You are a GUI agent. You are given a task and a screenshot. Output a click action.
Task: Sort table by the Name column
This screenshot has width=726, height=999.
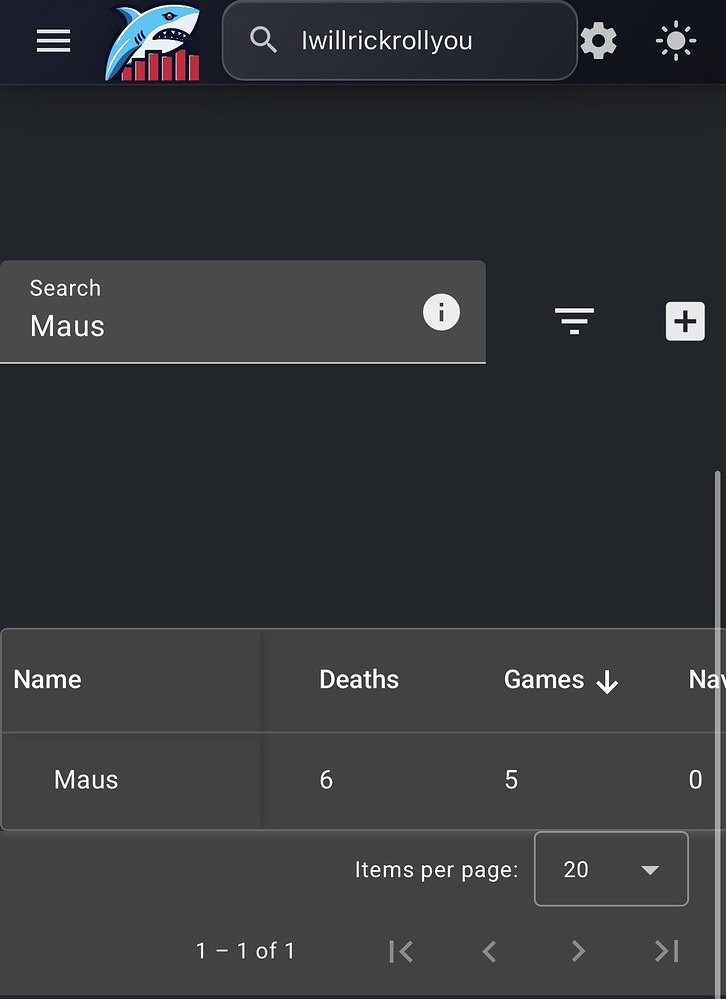[x=48, y=680]
